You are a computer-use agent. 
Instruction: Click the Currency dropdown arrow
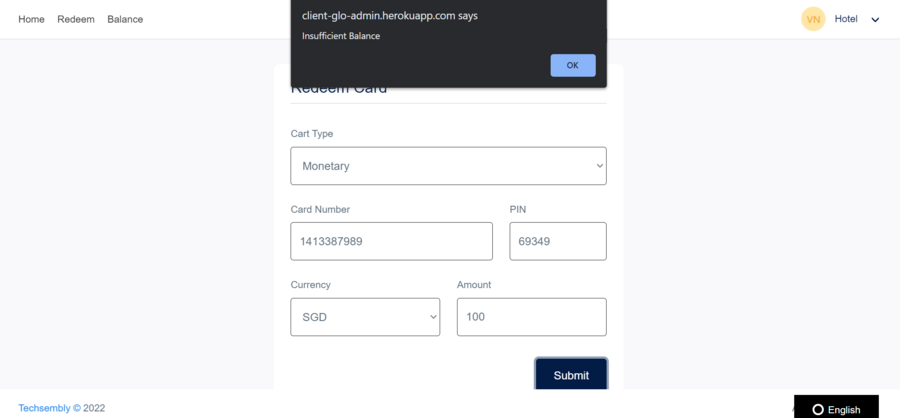[433, 317]
